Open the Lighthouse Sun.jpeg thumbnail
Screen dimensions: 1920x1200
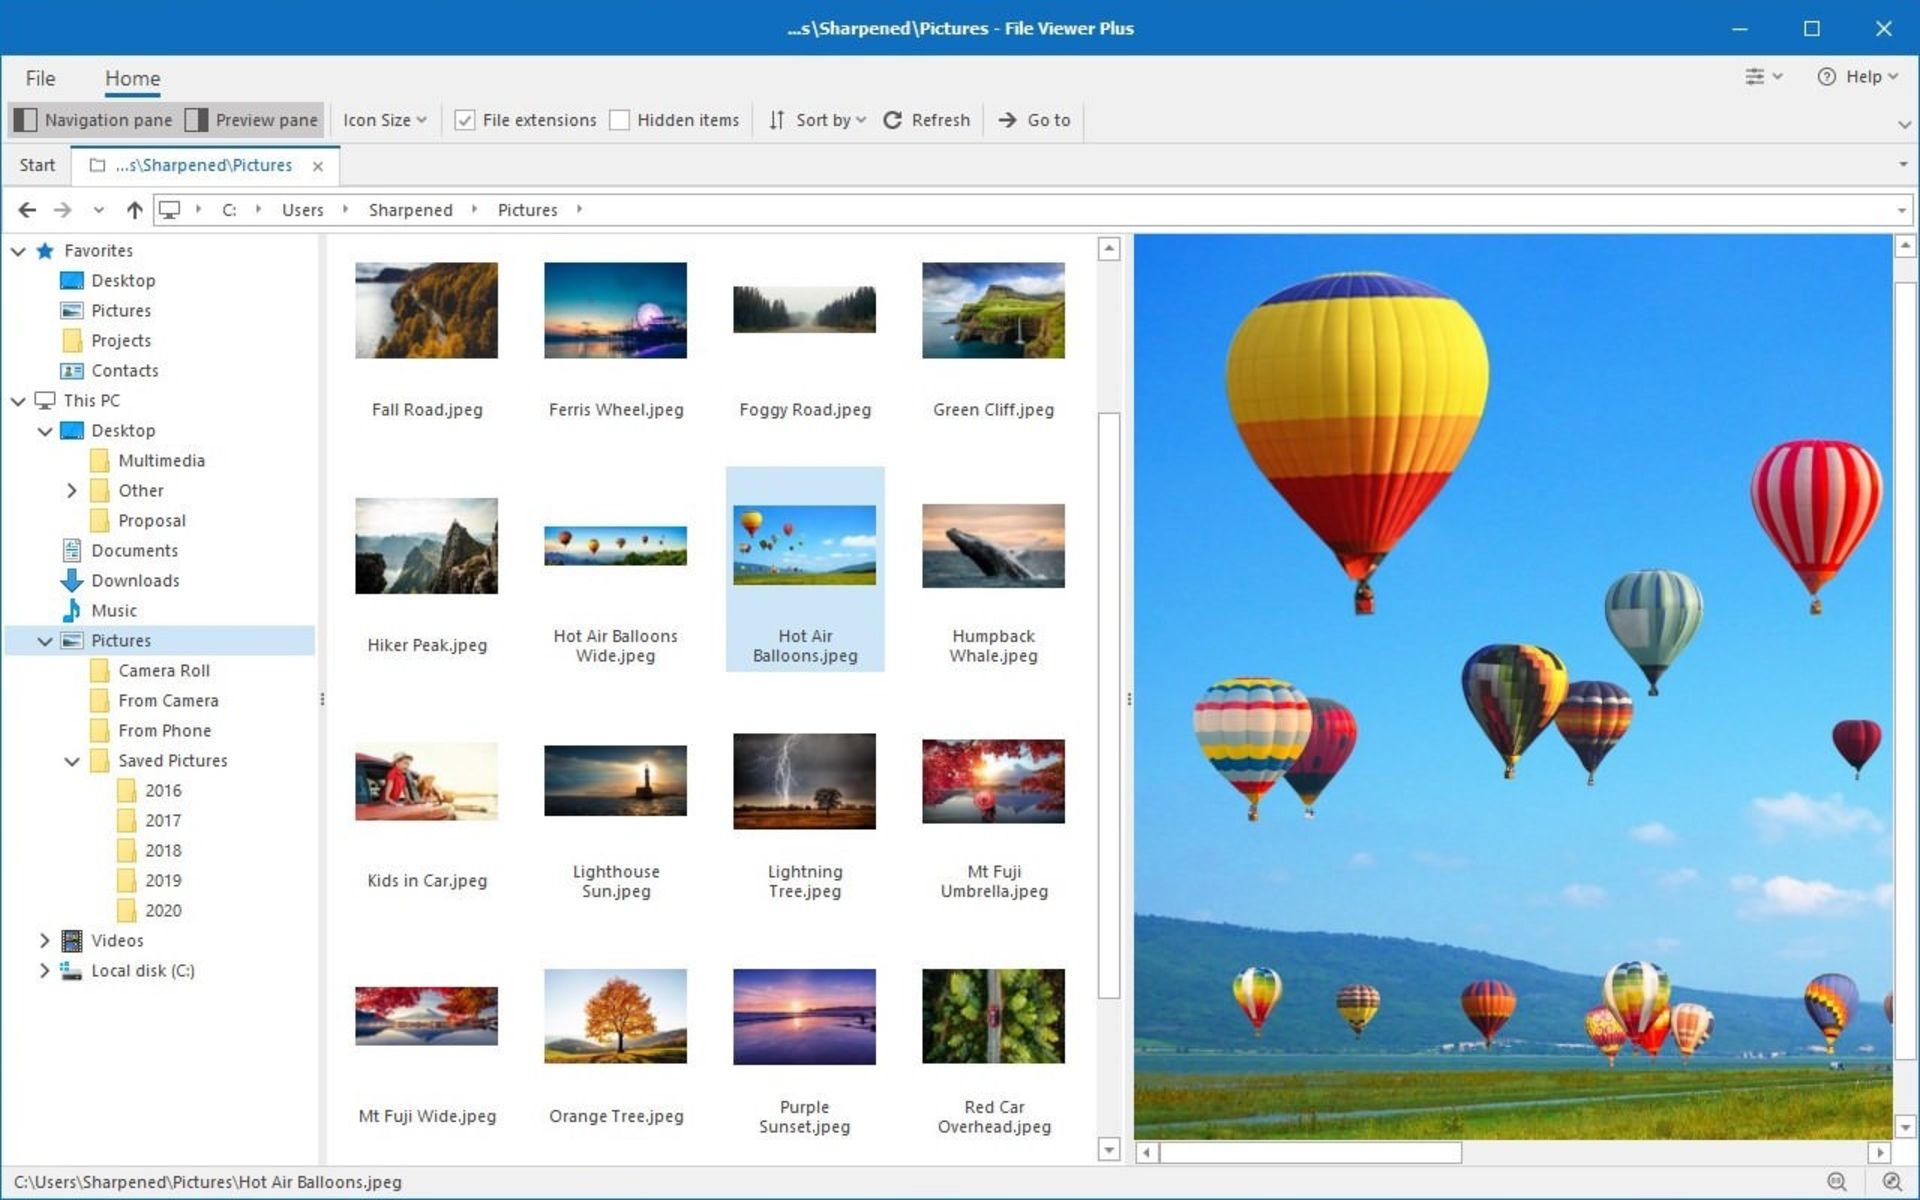[x=615, y=781]
